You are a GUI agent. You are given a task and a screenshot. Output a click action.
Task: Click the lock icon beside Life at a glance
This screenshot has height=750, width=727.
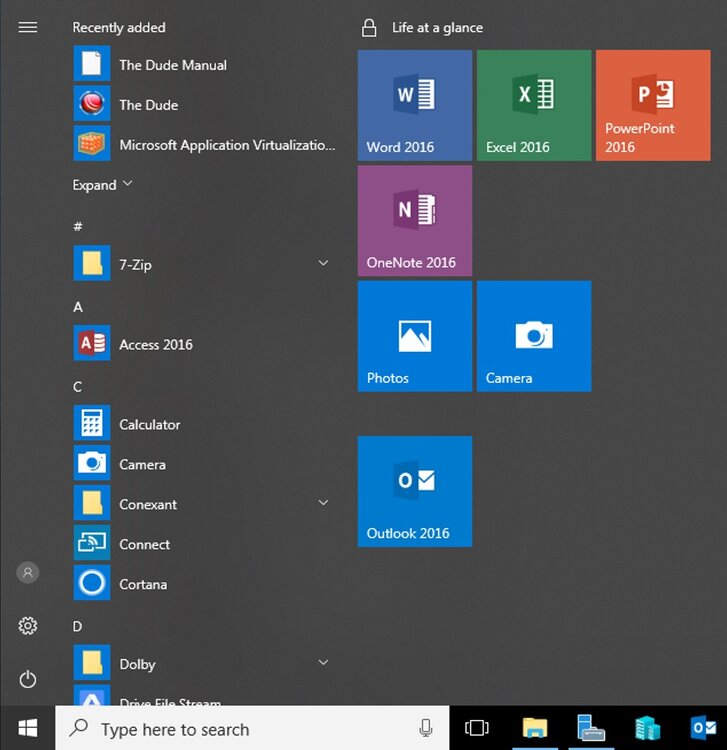(369, 28)
